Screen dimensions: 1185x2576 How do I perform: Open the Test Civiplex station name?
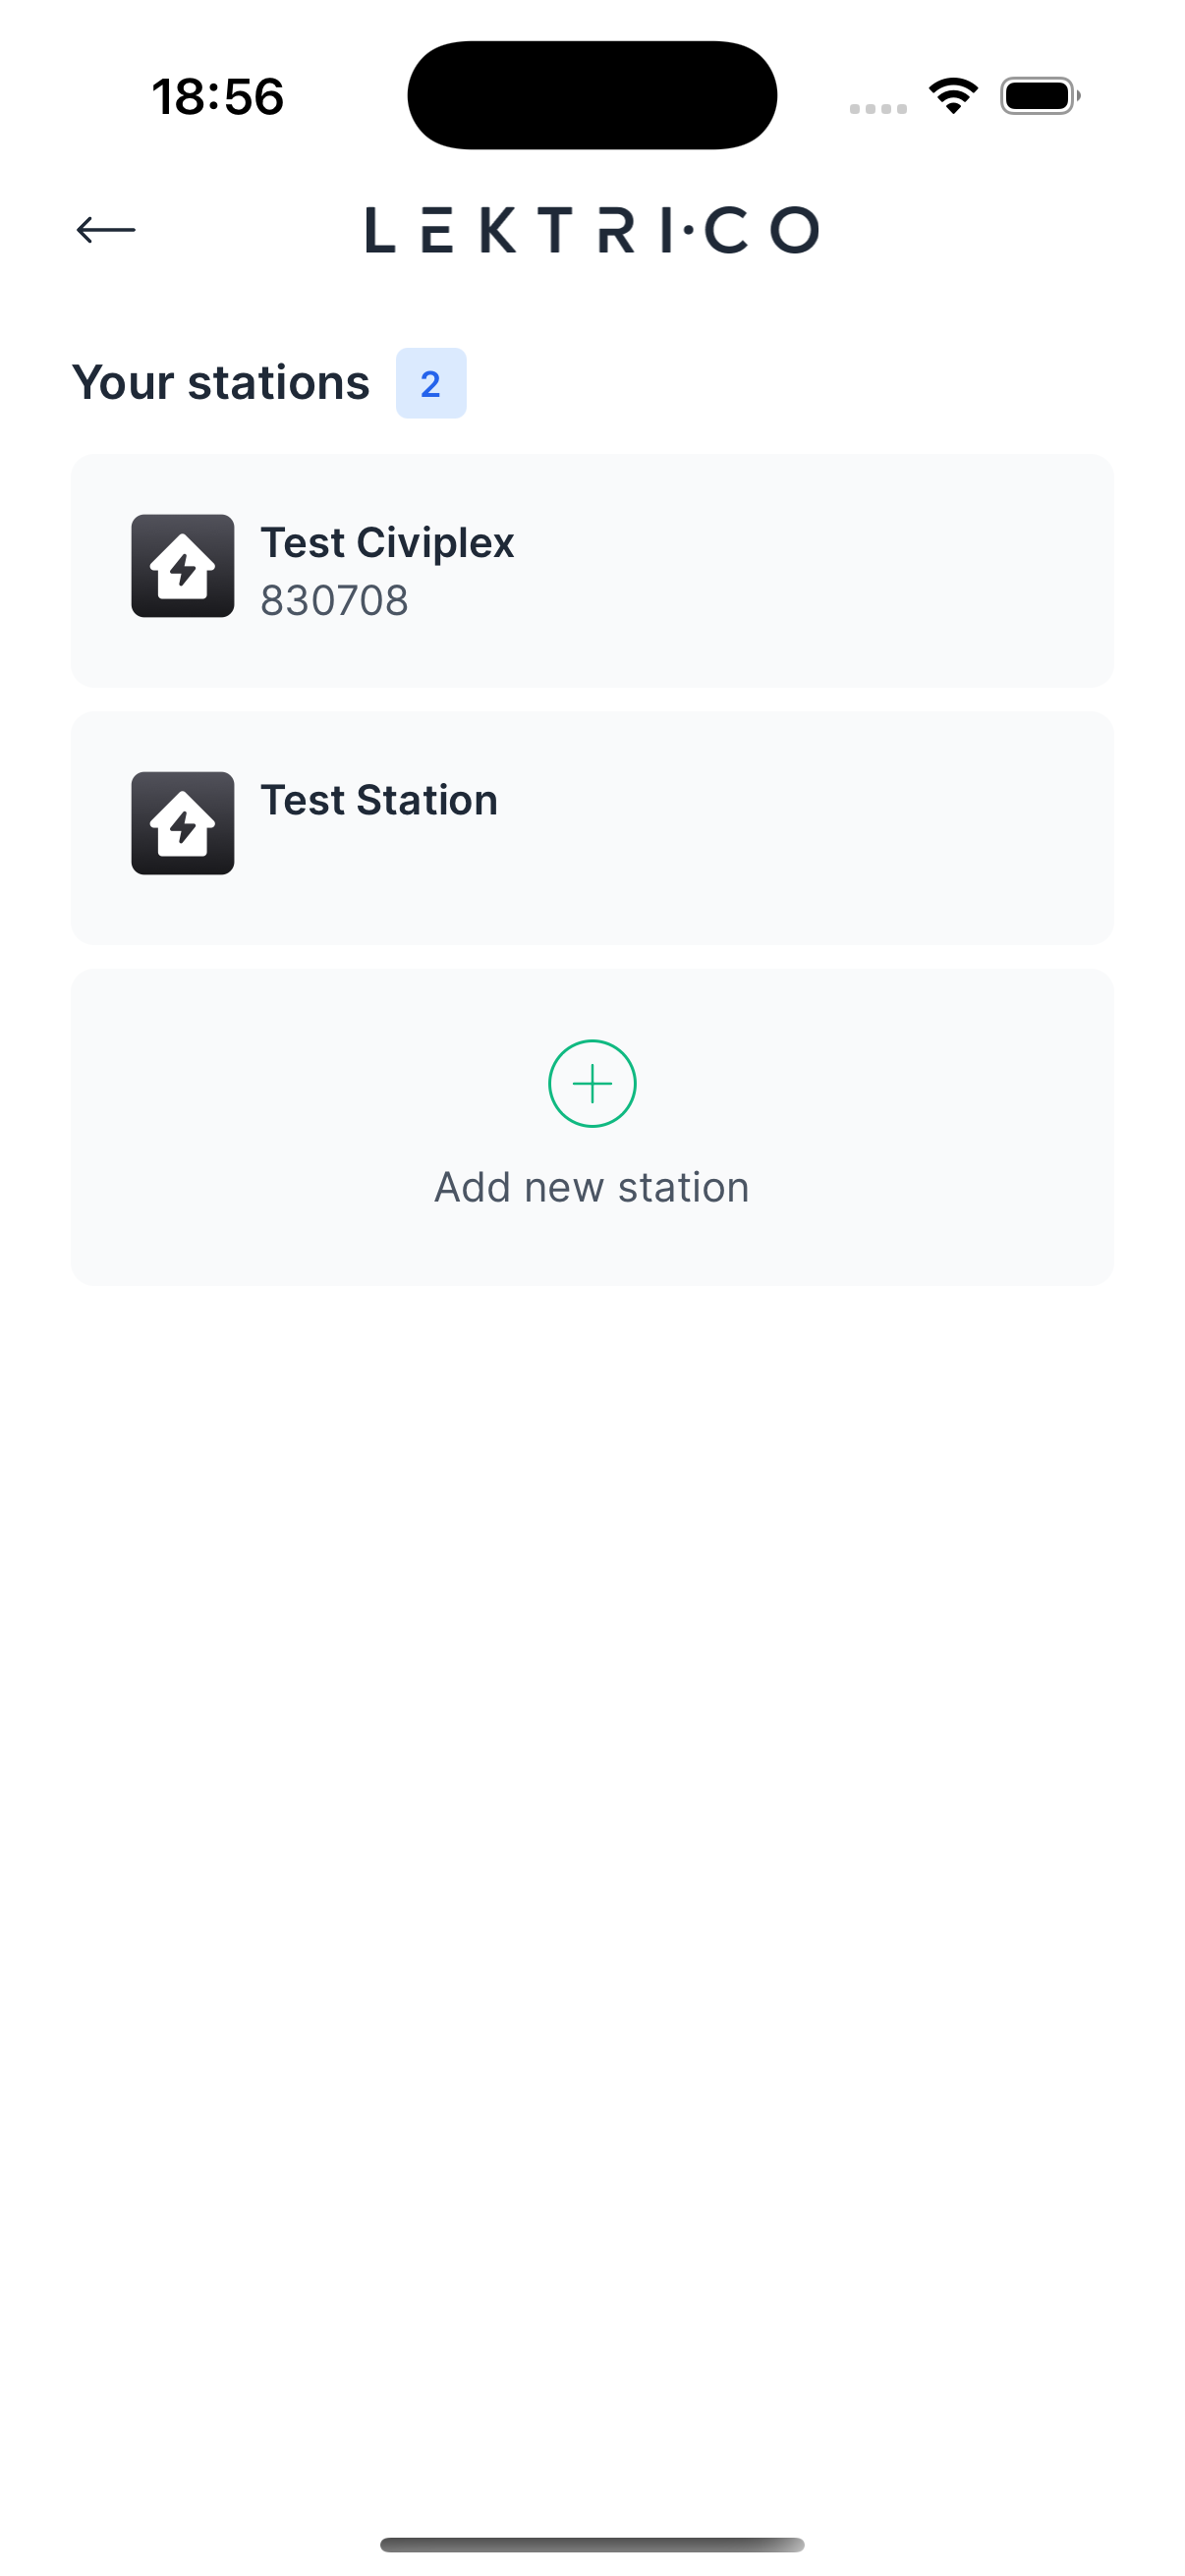(387, 543)
